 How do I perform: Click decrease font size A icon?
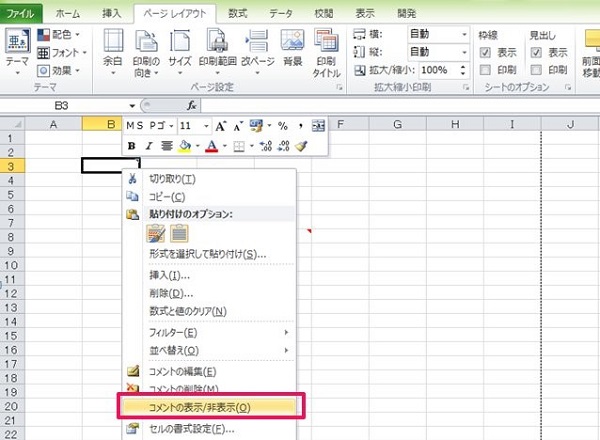pyautogui.click(x=238, y=126)
